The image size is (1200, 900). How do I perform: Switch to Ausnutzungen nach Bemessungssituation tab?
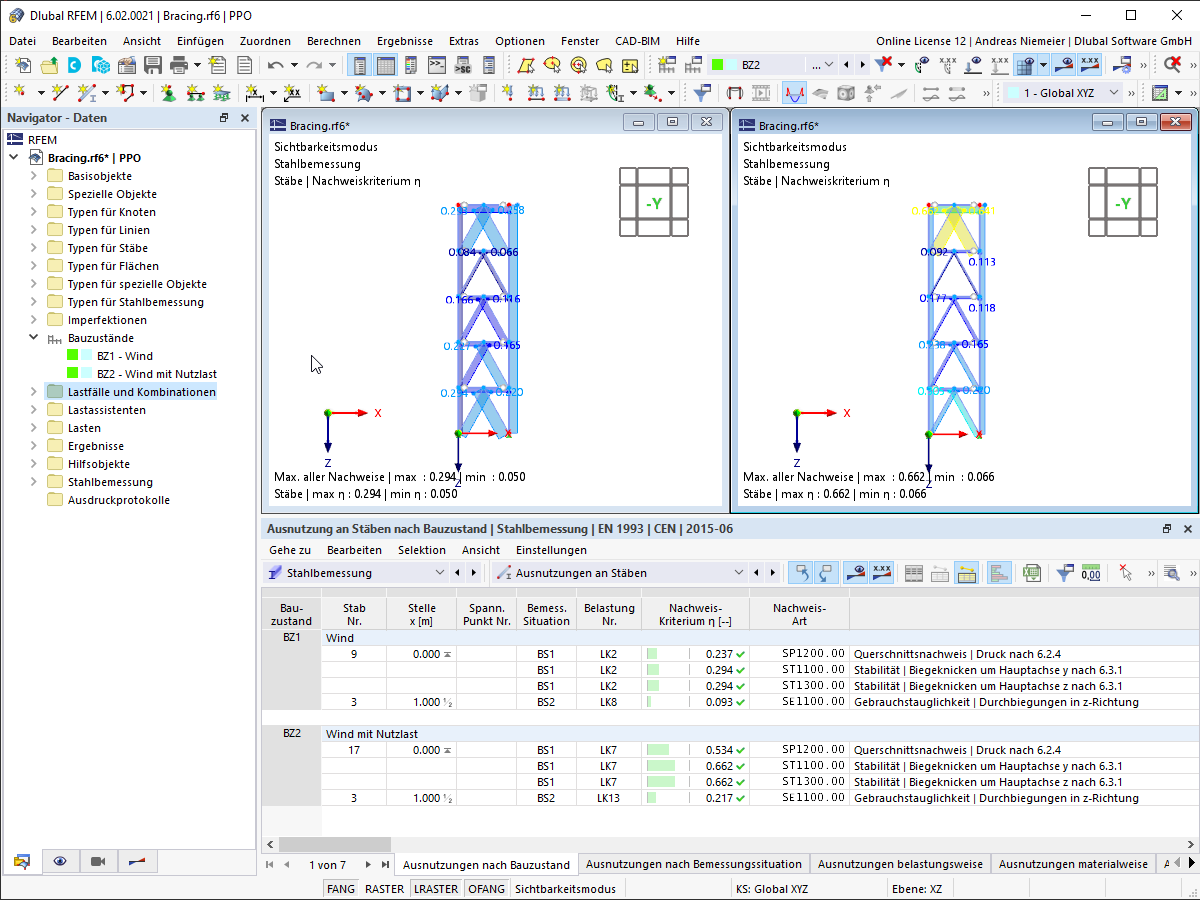tap(694, 864)
